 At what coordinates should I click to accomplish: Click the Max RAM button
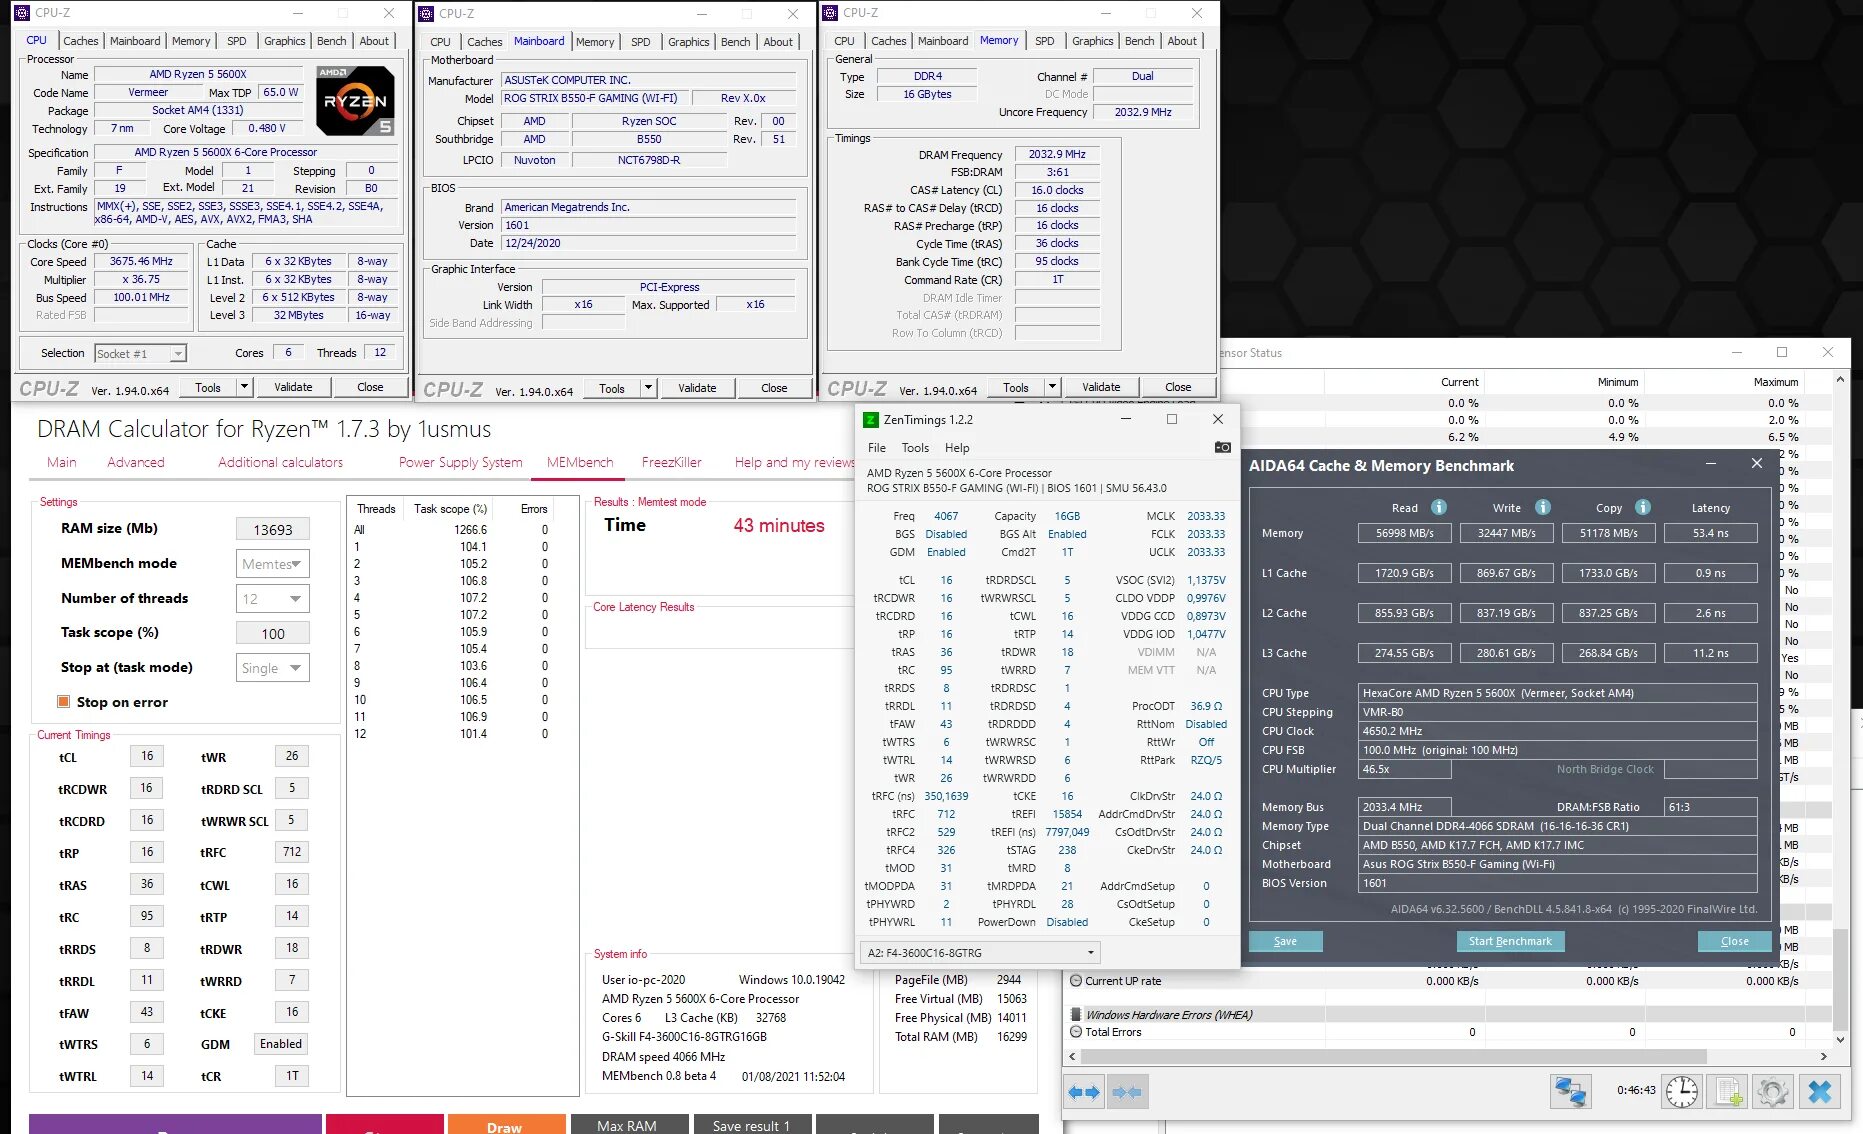627,1125
